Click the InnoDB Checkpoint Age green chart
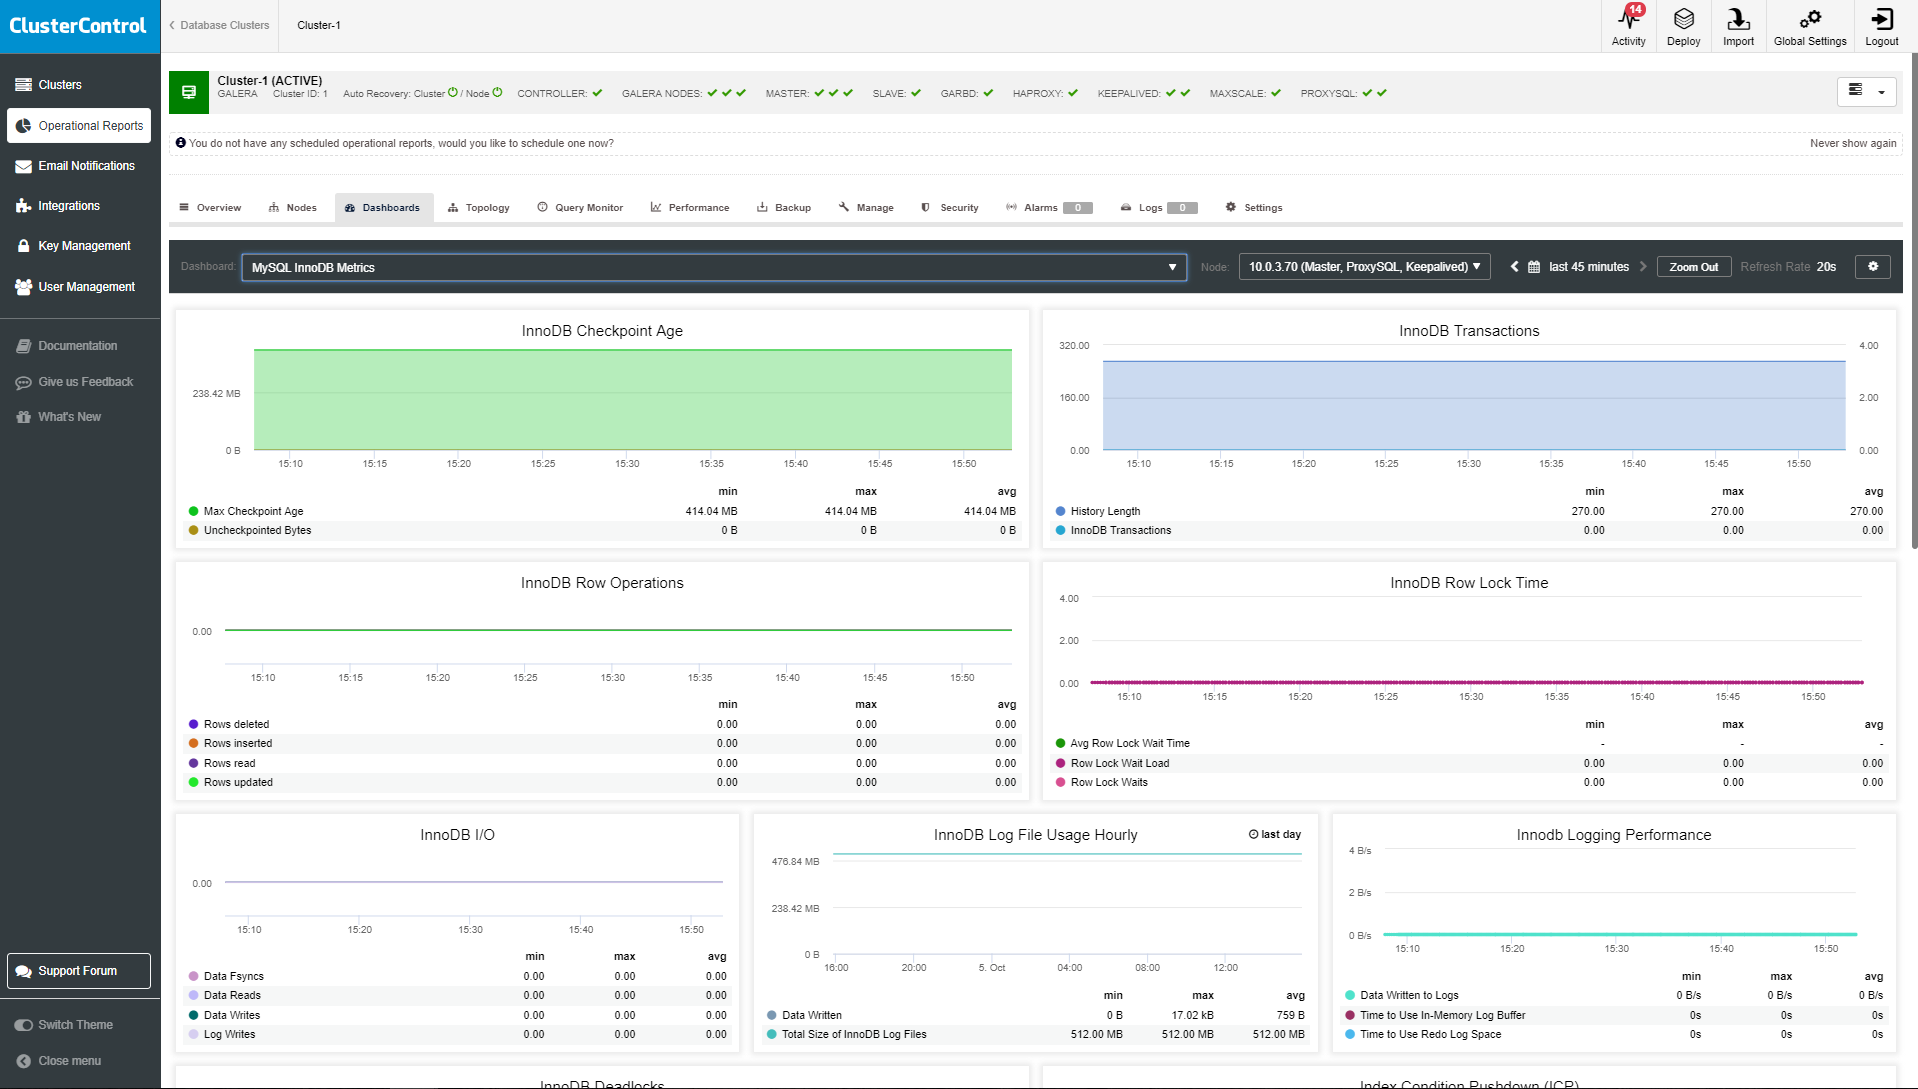 coord(632,399)
